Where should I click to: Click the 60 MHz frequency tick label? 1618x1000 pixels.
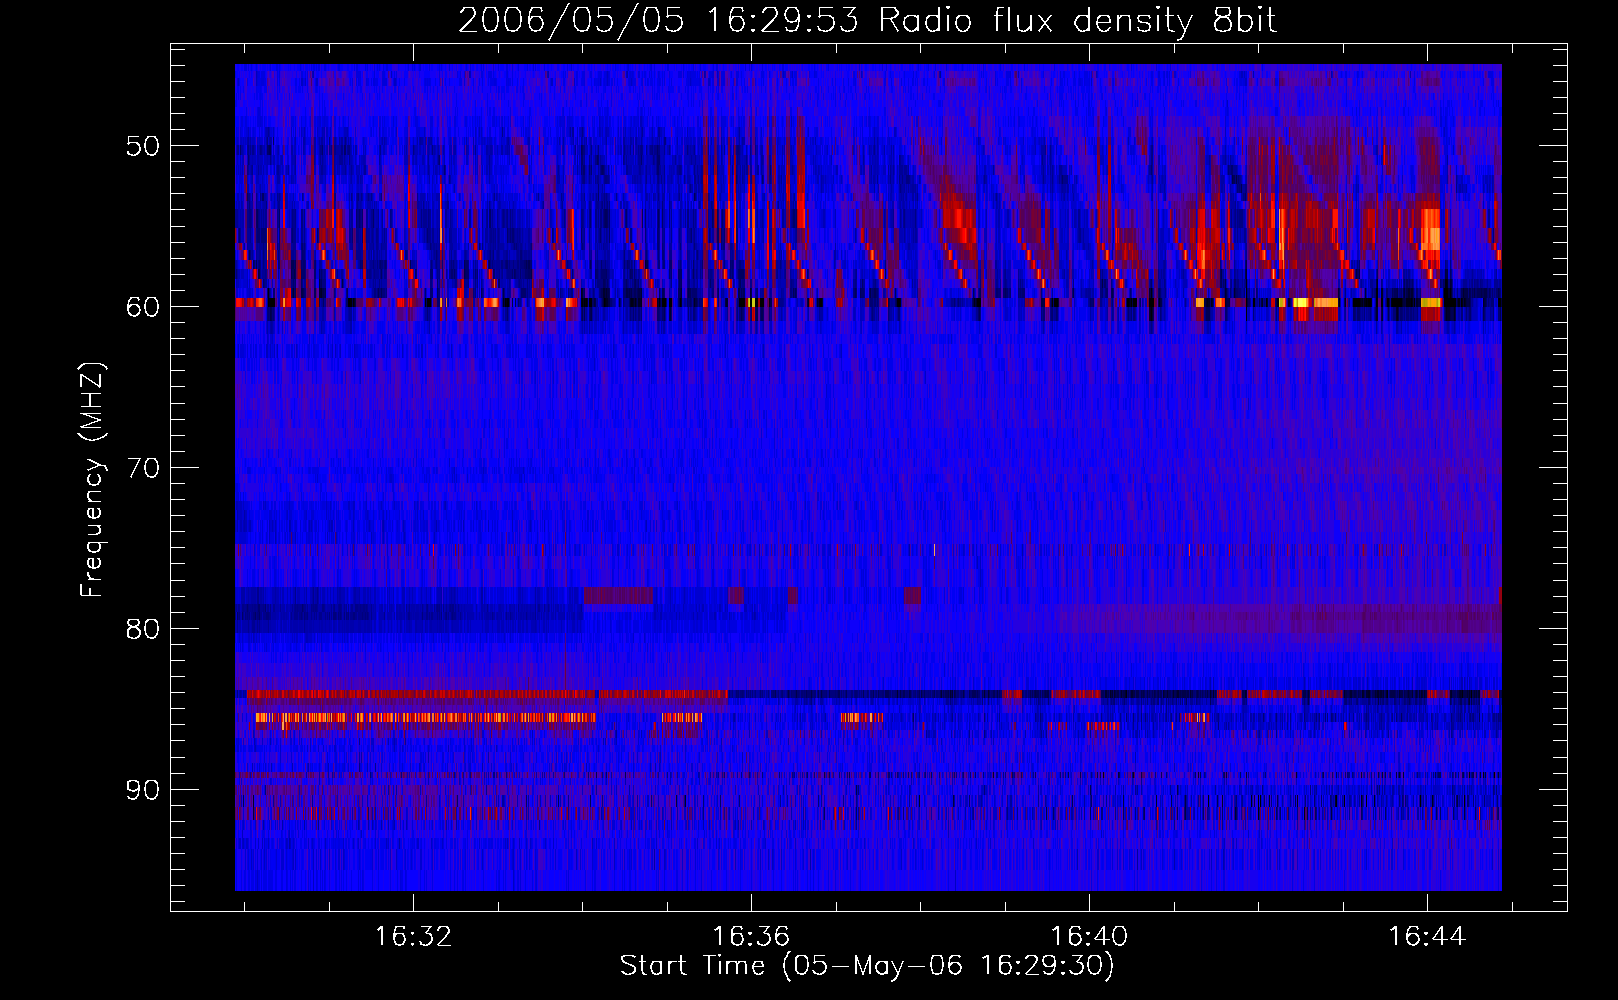[143, 307]
